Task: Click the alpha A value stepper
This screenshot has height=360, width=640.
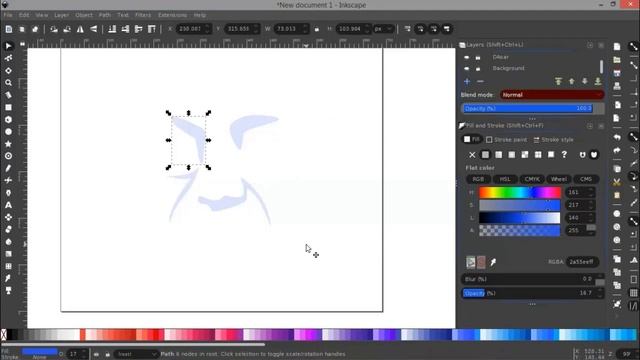Action: point(591,230)
